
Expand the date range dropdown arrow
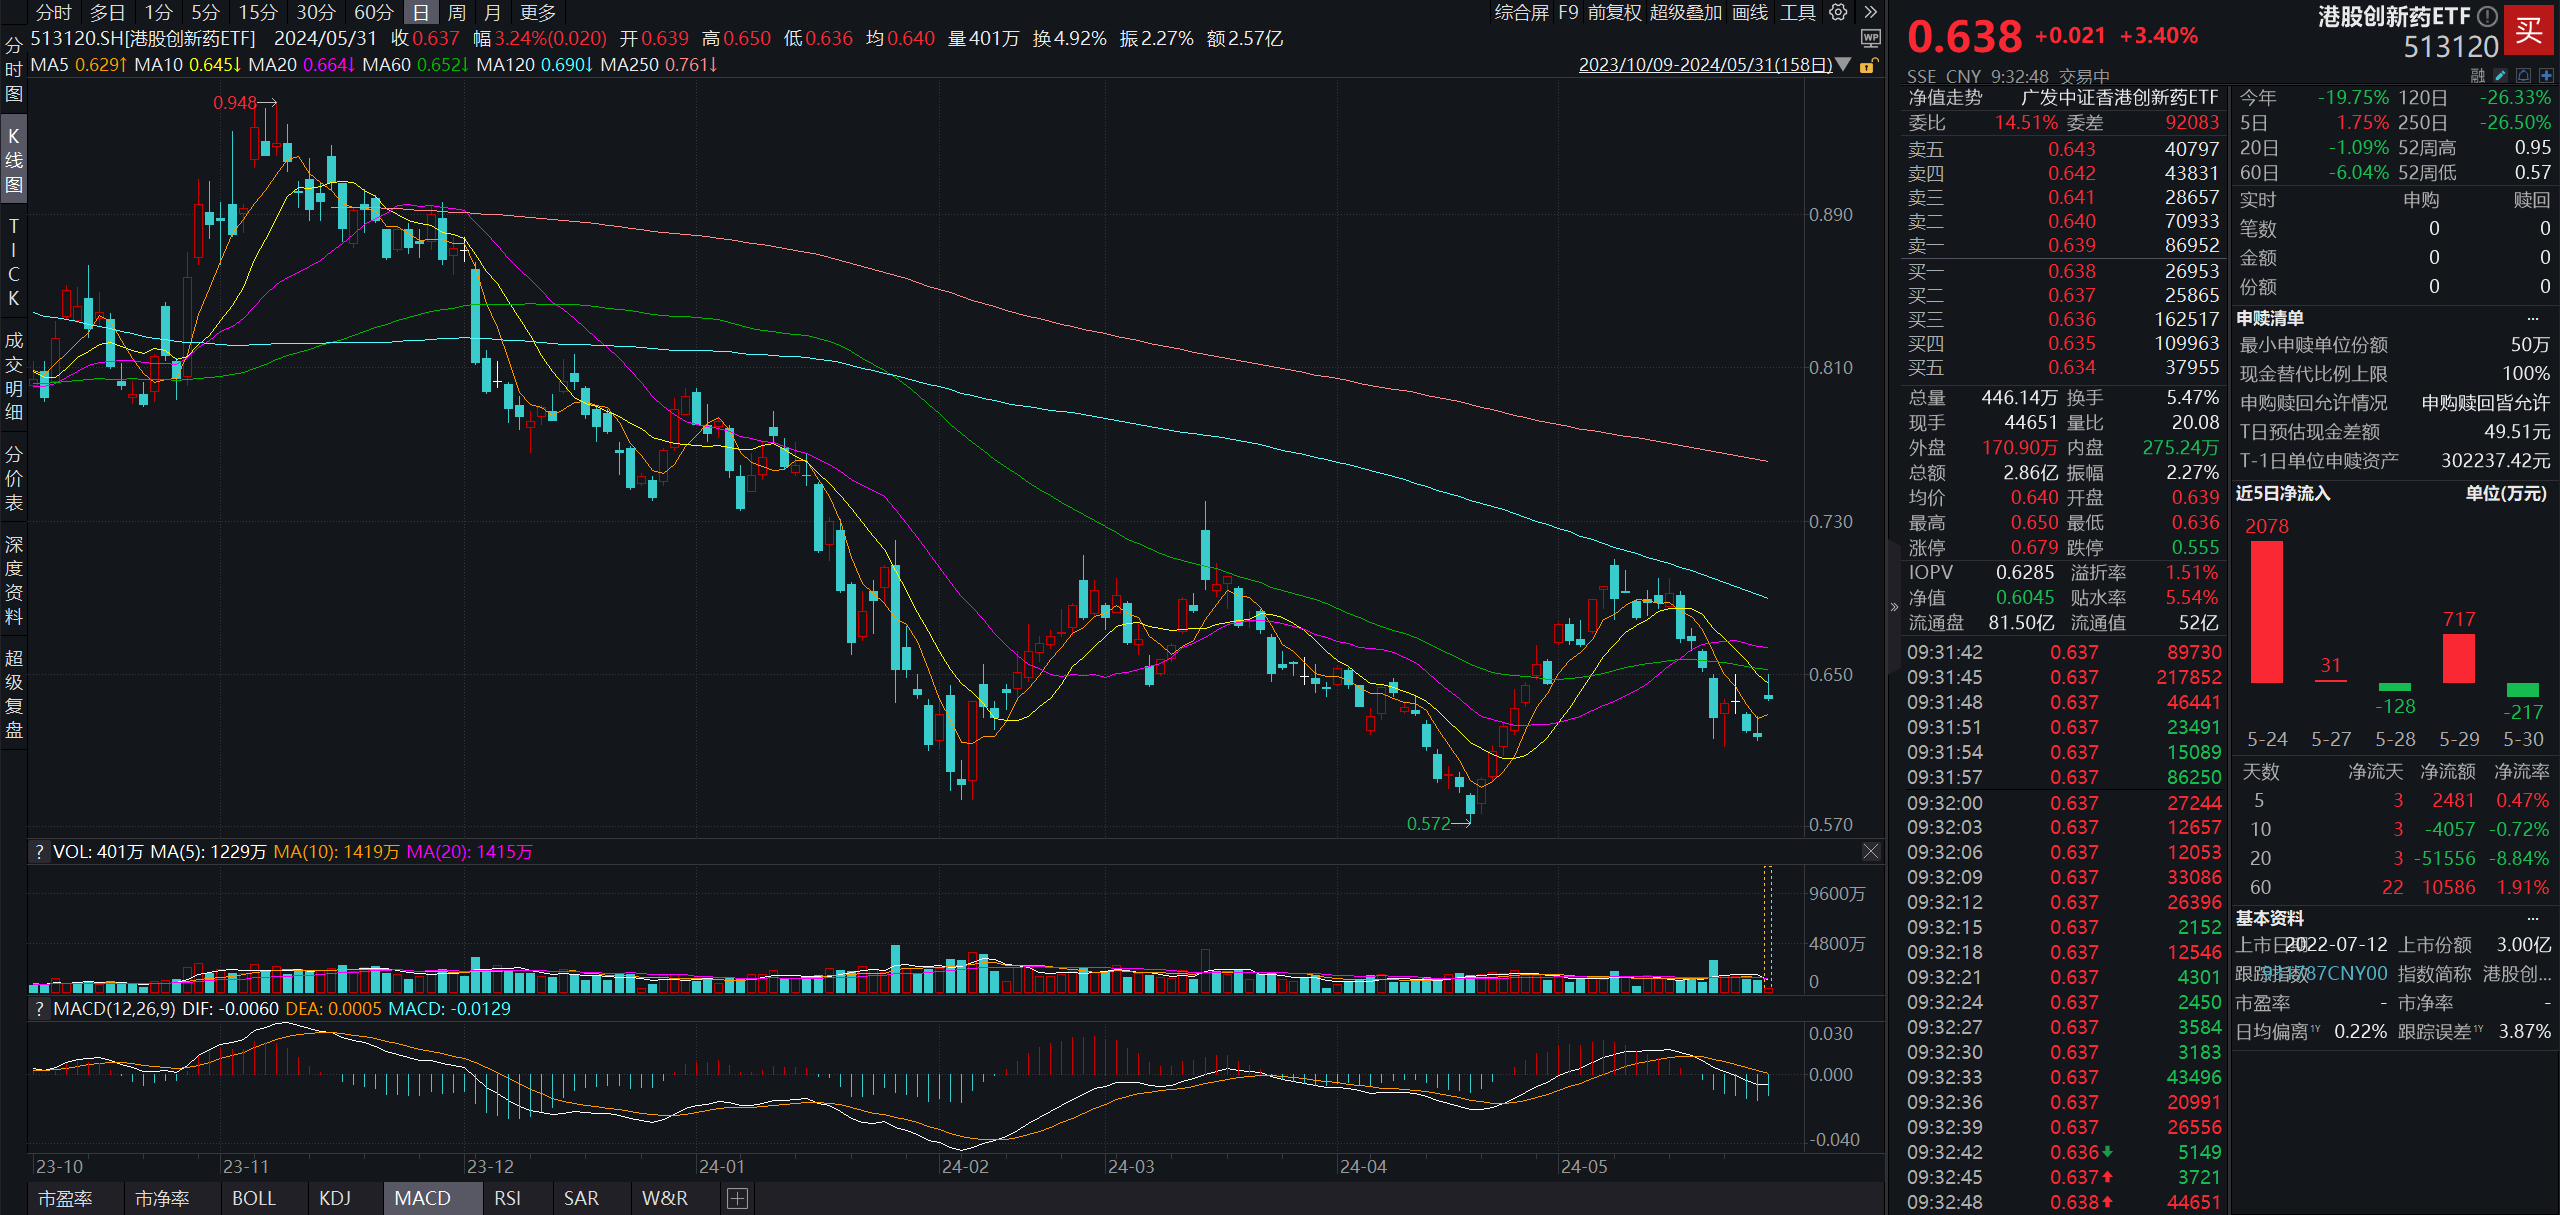1844,65
